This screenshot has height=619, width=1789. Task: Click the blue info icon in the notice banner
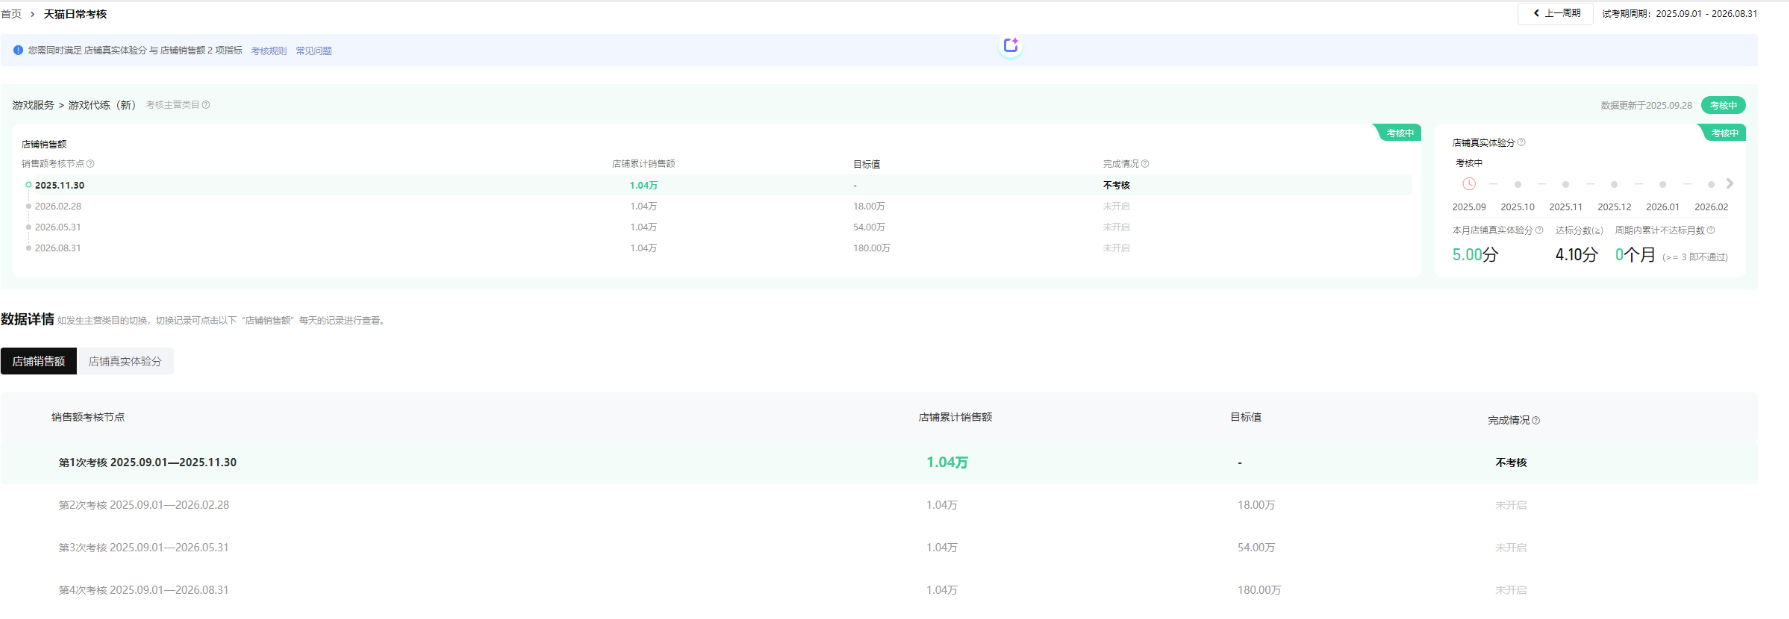point(18,50)
